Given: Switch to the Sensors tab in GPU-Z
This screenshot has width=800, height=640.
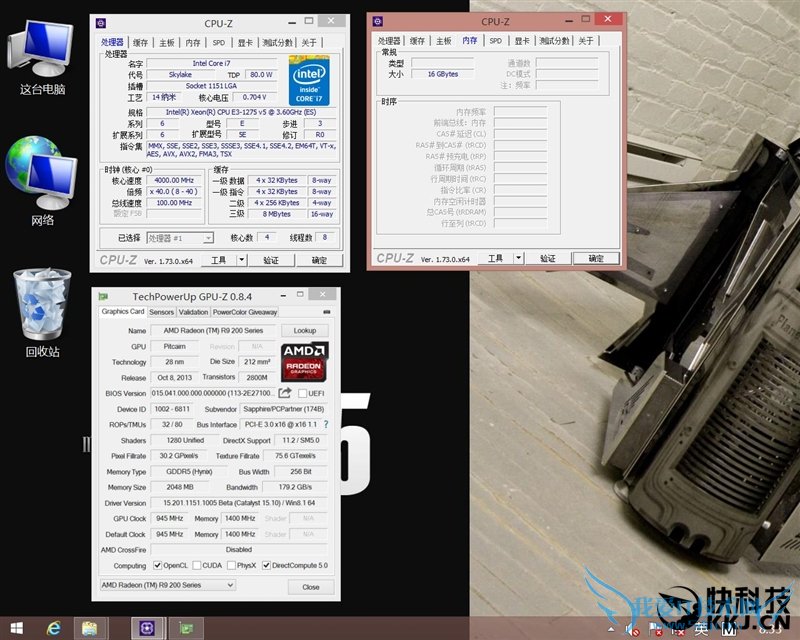Looking at the screenshot, I should (x=162, y=311).
